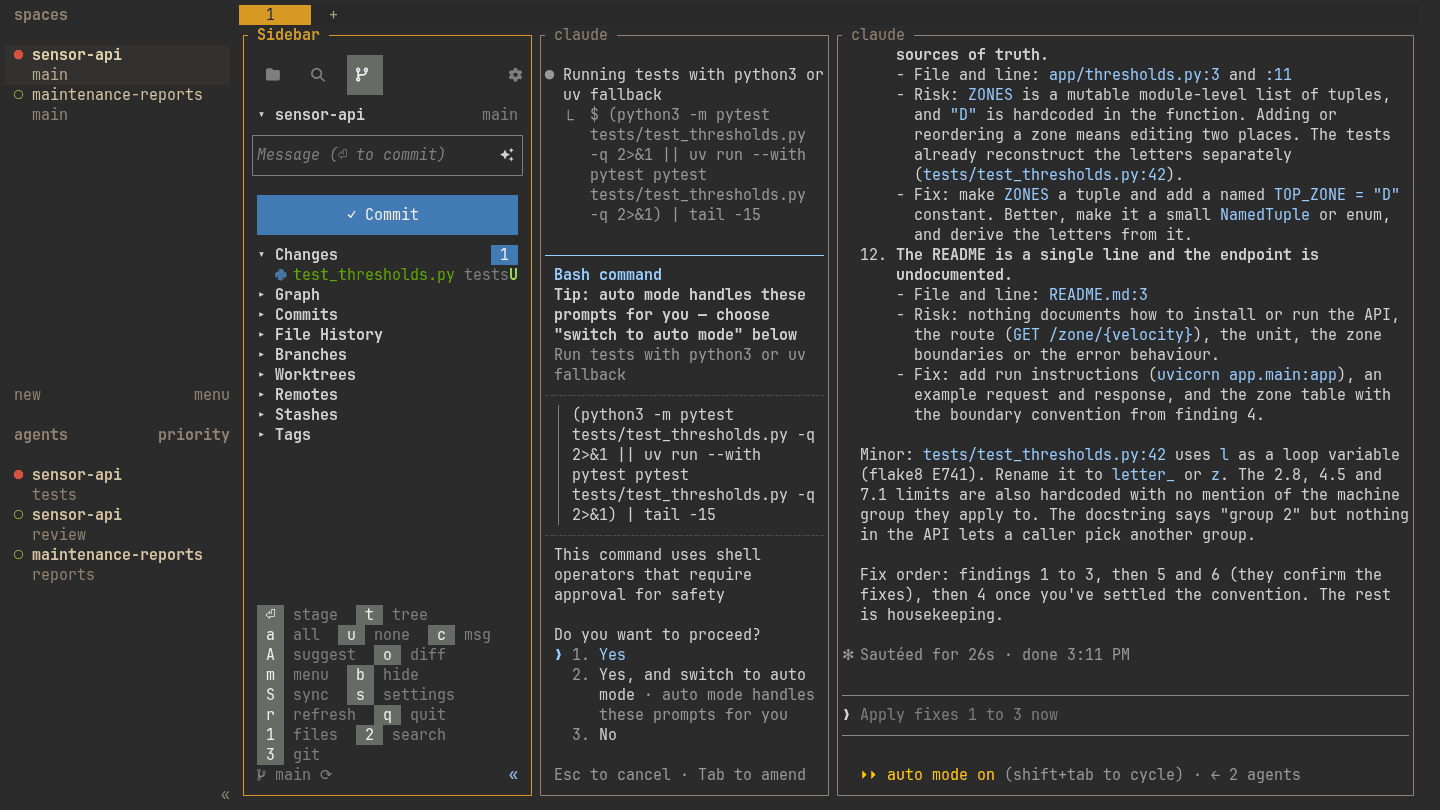Add a new tab with plus
The height and width of the screenshot is (810, 1440).
tap(333, 15)
